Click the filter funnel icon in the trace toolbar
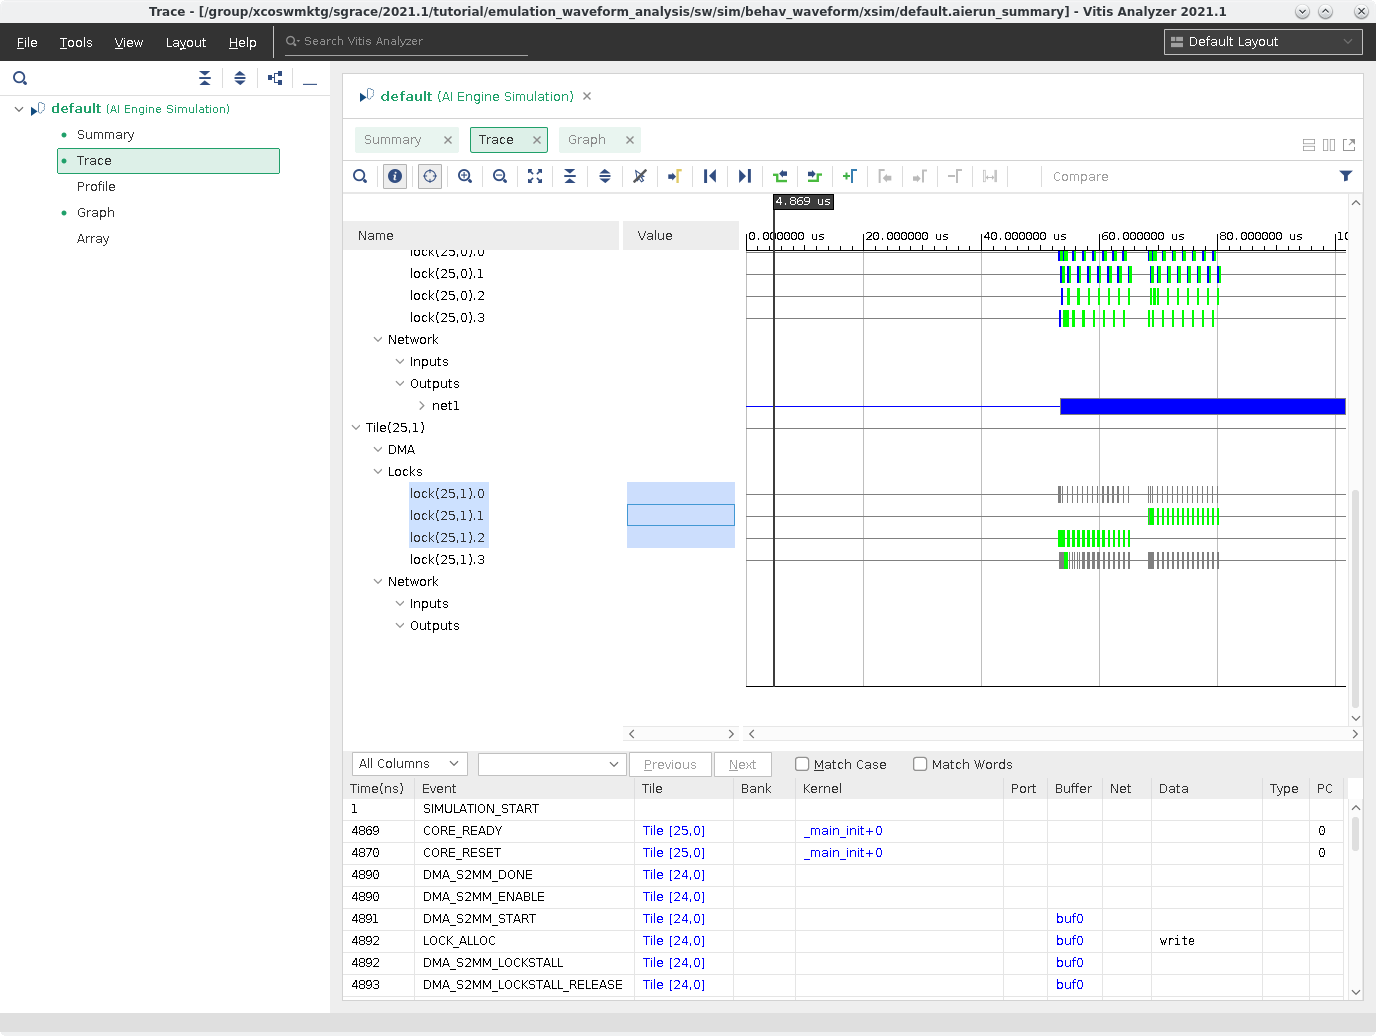Screen dimensions: 1376x1036 pos(1346,176)
